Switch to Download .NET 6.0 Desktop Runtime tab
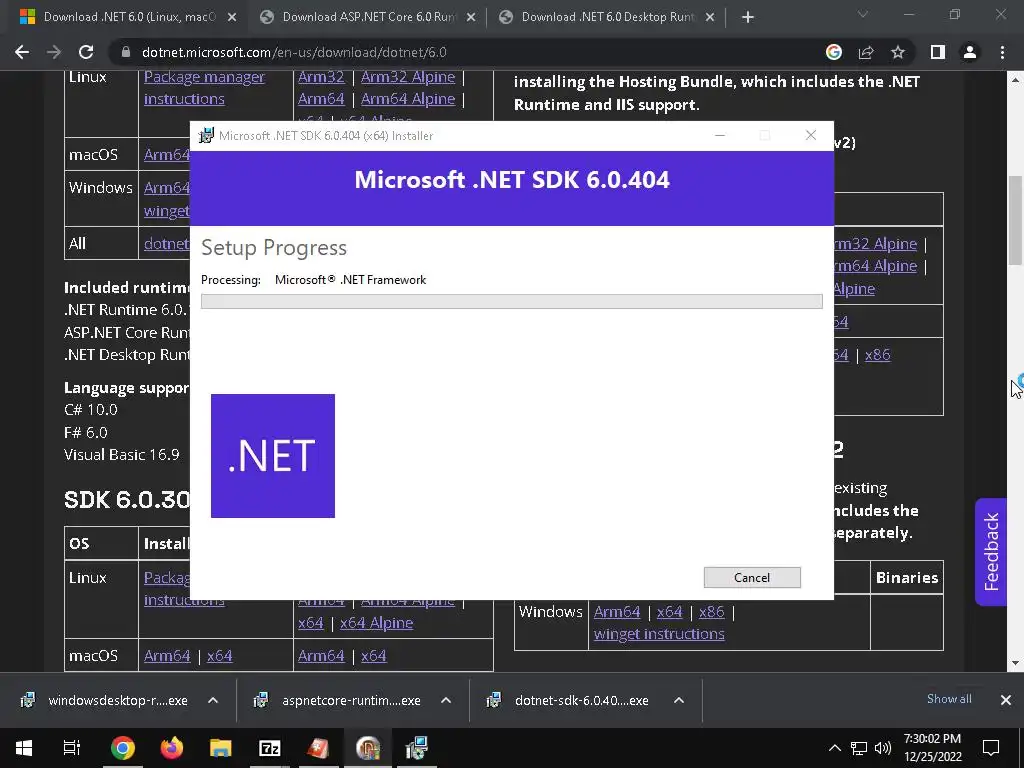 click(x=606, y=17)
